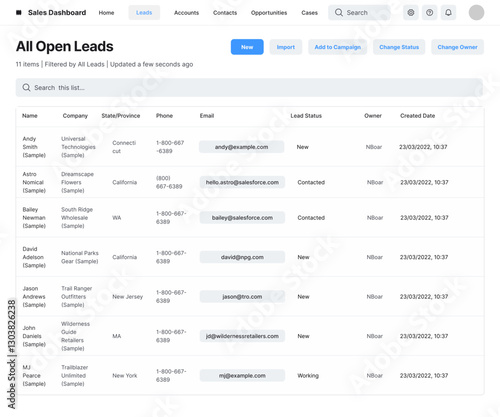The image size is (500, 417).
Task: Open lead MJ Pearce (Sample)
Action: tap(34, 376)
